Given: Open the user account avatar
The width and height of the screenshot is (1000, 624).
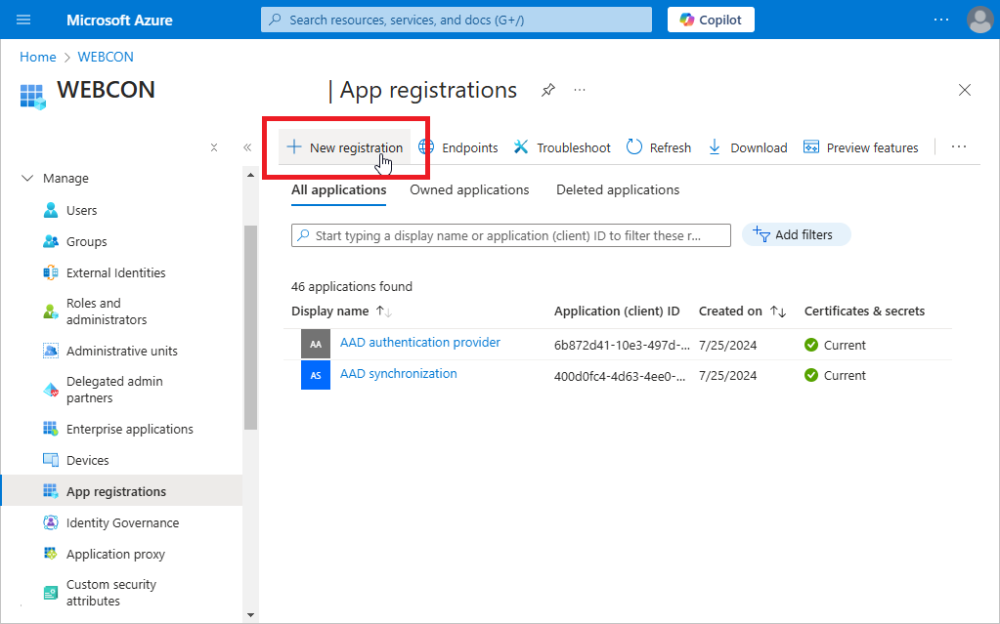Looking at the screenshot, I should (x=980, y=20).
